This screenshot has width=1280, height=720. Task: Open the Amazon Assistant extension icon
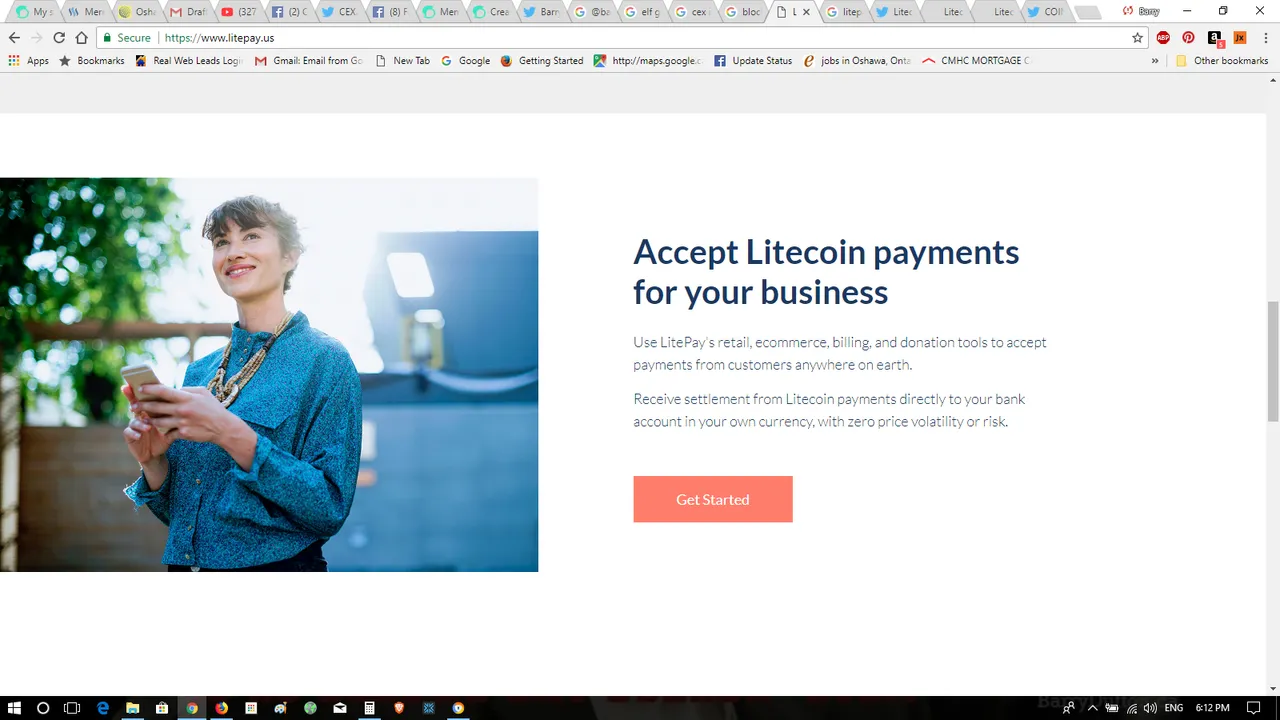(x=1214, y=38)
